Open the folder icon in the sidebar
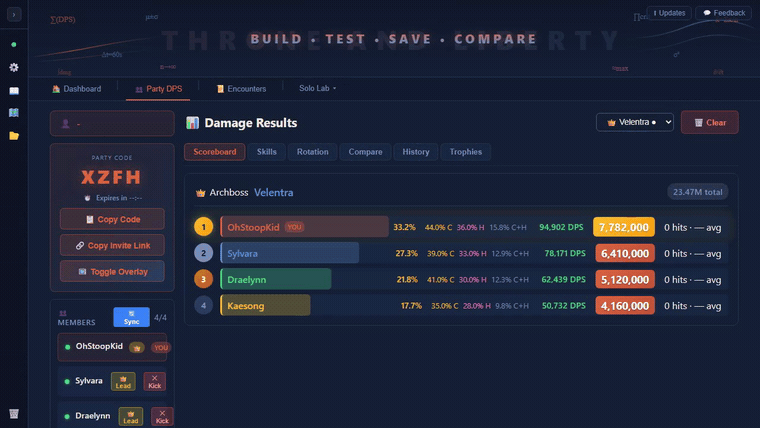Screen dimensions: 760x428 point(14,136)
